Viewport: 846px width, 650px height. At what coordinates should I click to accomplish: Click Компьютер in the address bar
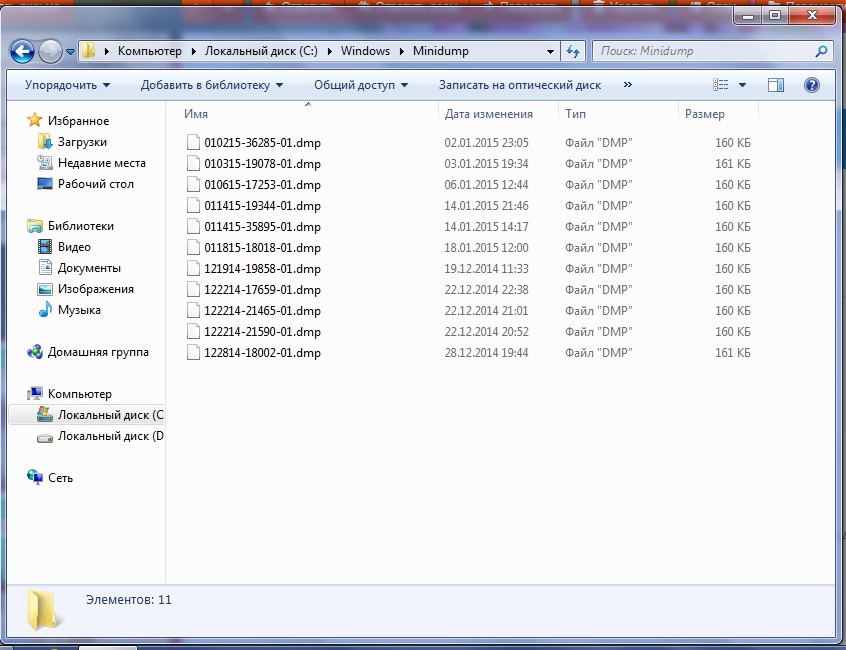(149, 51)
